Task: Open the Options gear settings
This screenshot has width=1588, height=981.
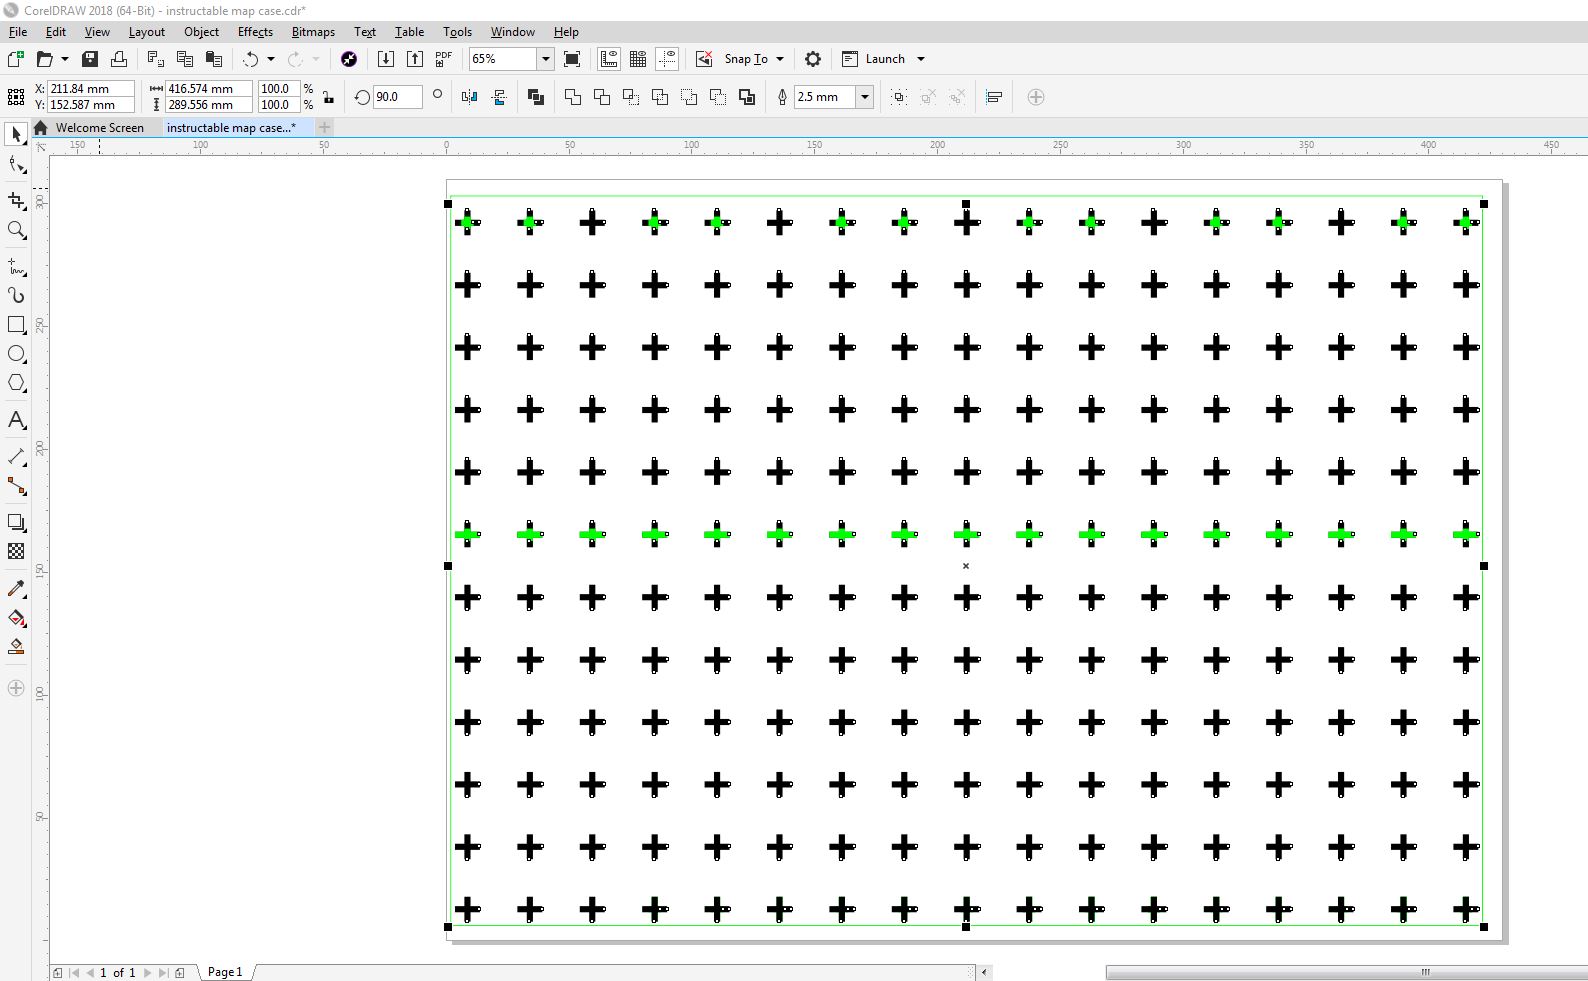Action: pyautogui.click(x=813, y=59)
